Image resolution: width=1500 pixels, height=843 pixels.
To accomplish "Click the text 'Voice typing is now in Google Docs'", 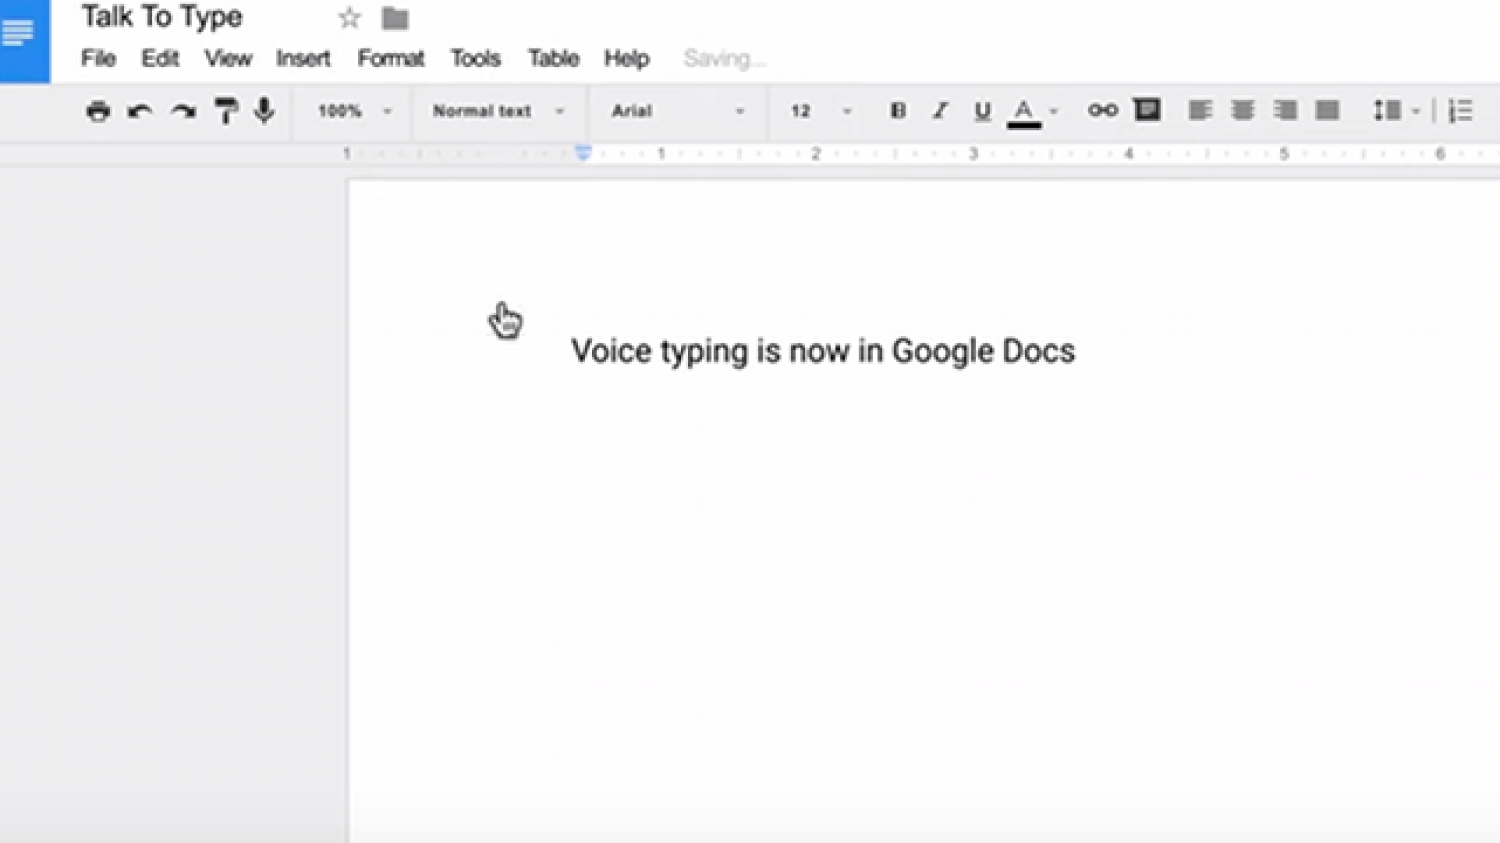I will 823,351.
